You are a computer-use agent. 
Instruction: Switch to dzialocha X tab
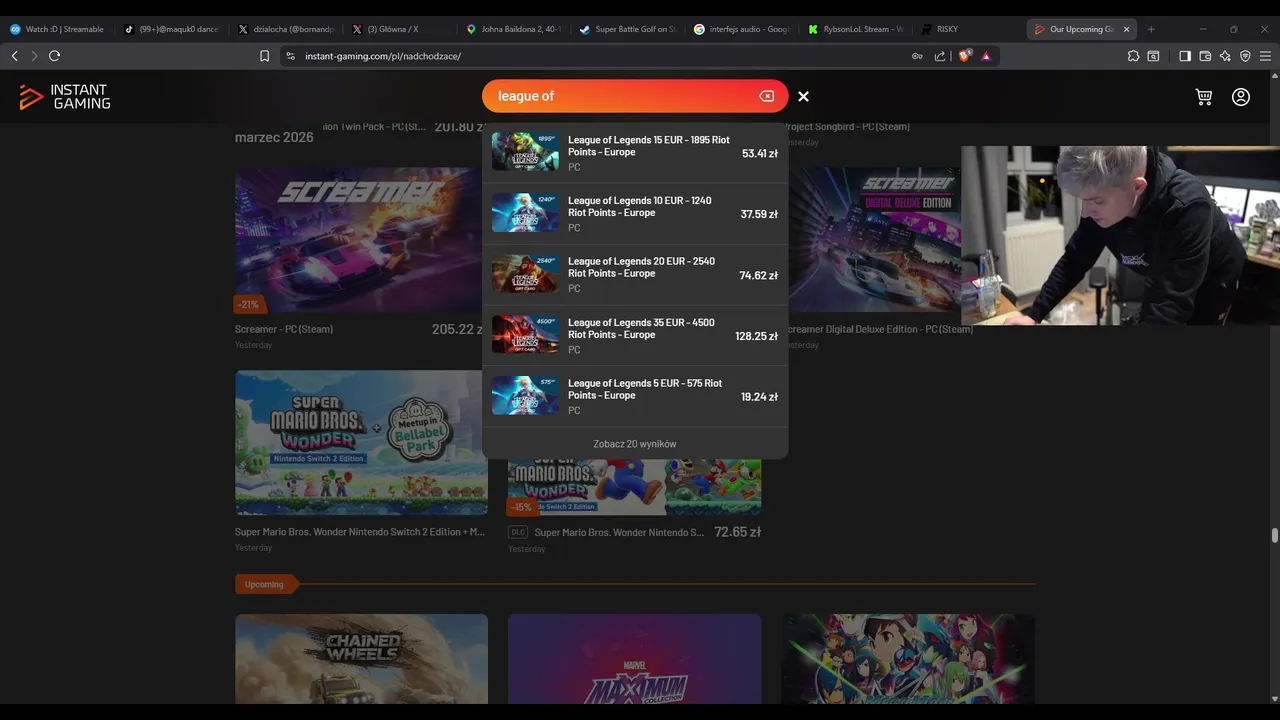(x=287, y=29)
